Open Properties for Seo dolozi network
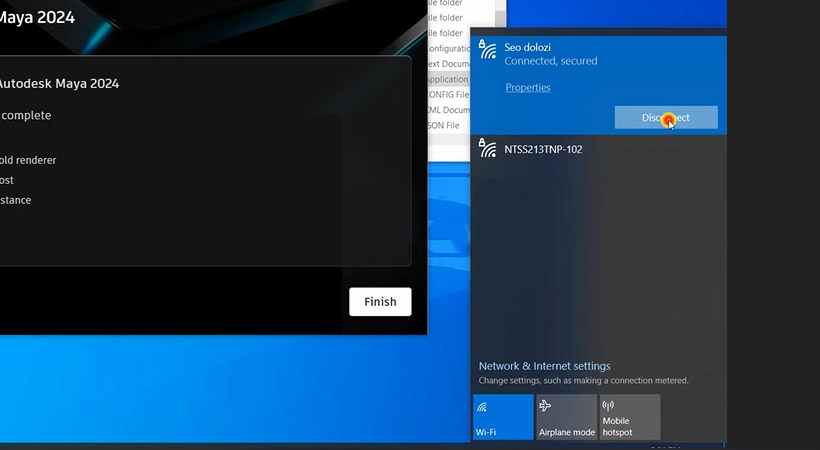The image size is (820, 450). 528,88
